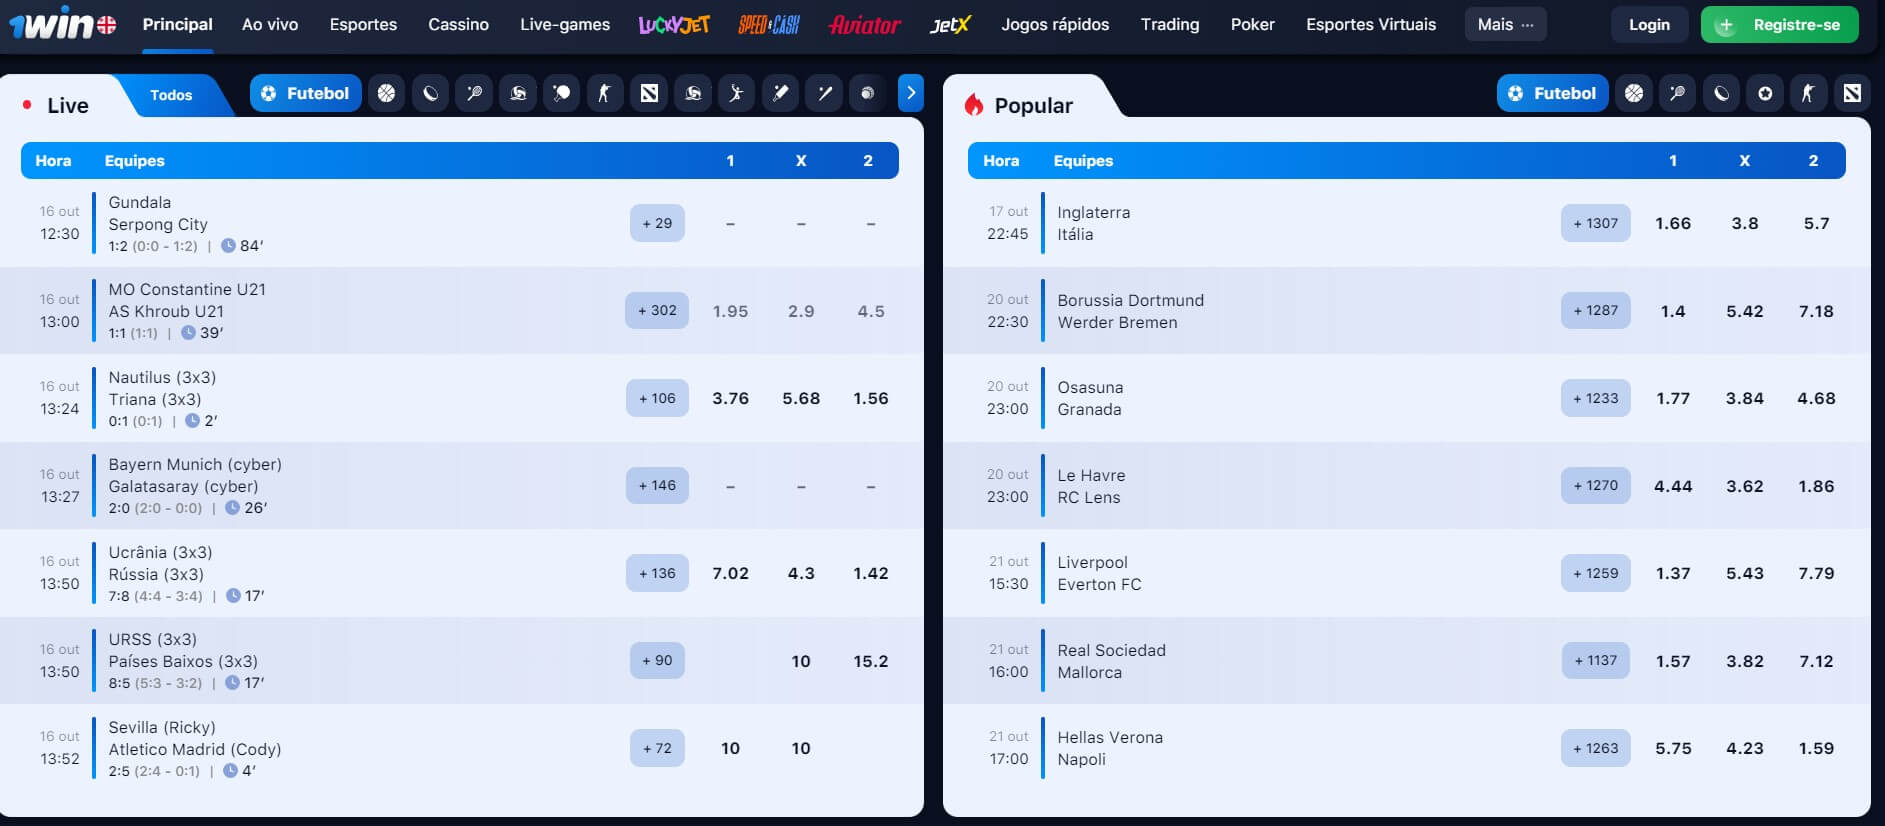Pick draw odds 5.42 for Dortmund match
This screenshot has width=1885, height=826.
point(1744,311)
